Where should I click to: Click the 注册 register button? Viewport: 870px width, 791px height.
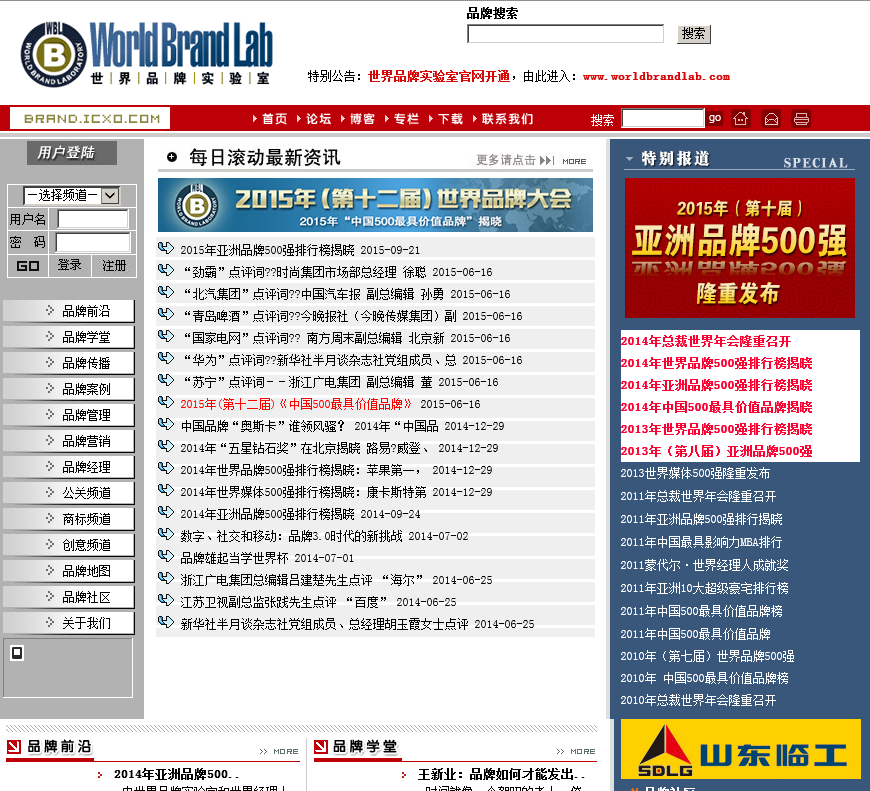[x=114, y=265]
